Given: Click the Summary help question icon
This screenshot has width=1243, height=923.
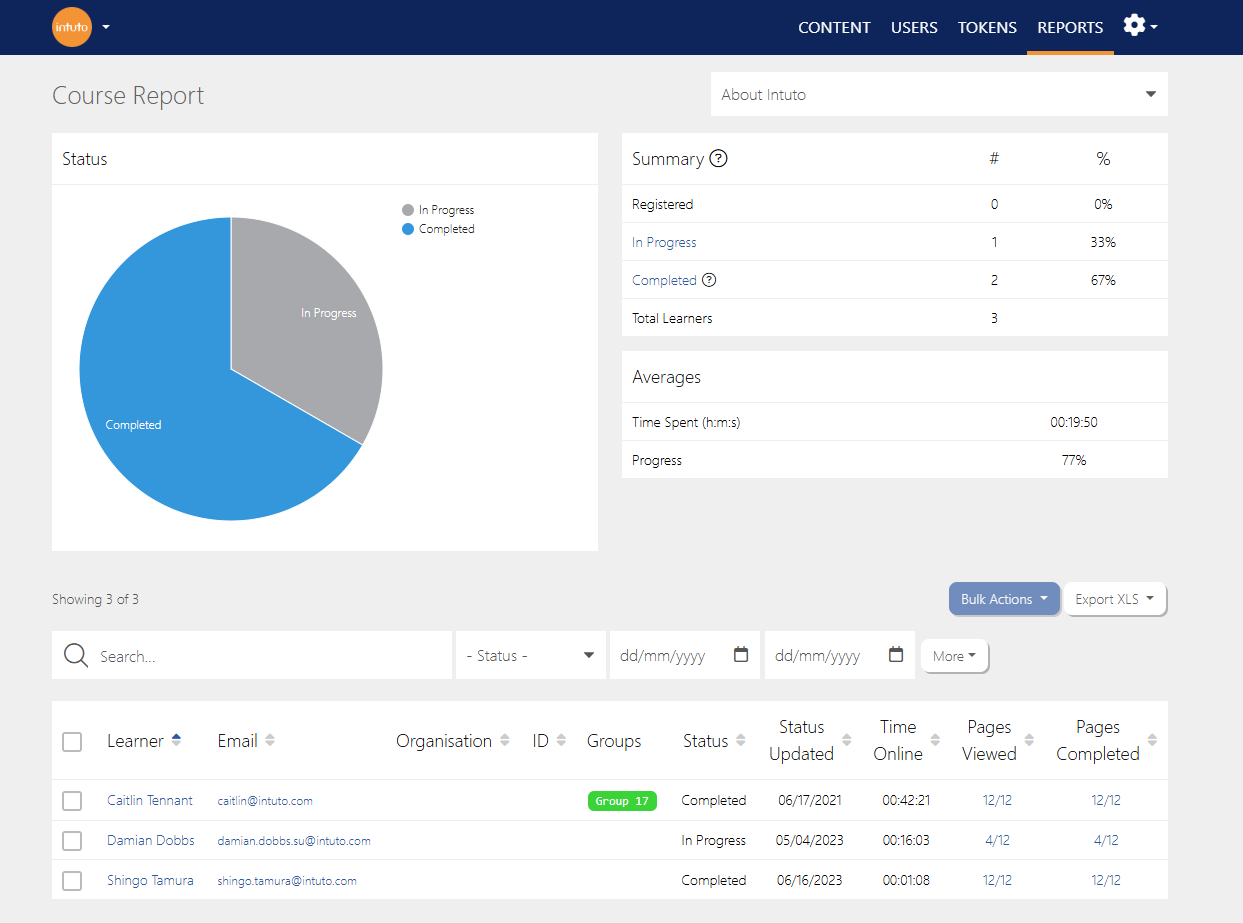Looking at the screenshot, I should click(x=718, y=159).
